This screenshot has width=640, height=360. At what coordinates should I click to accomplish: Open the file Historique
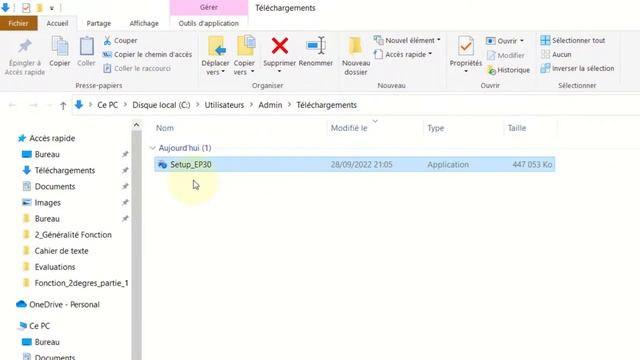tap(508, 70)
